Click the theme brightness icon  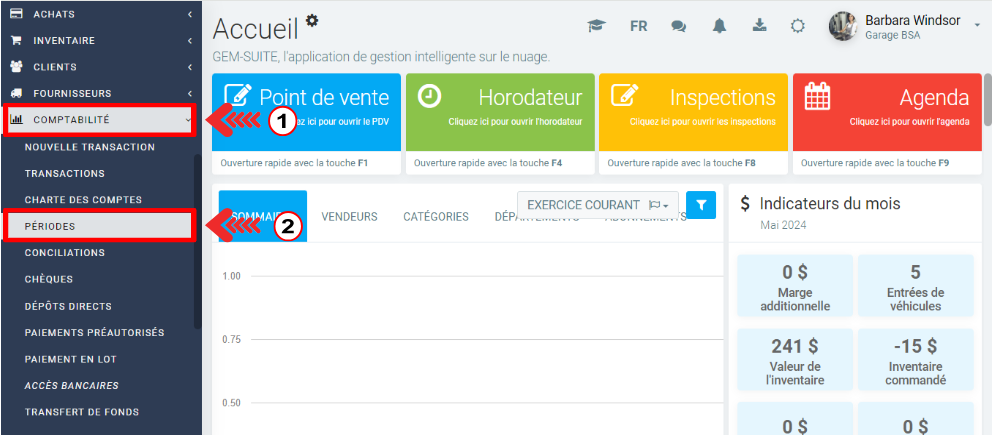pyautogui.click(x=798, y=27)
